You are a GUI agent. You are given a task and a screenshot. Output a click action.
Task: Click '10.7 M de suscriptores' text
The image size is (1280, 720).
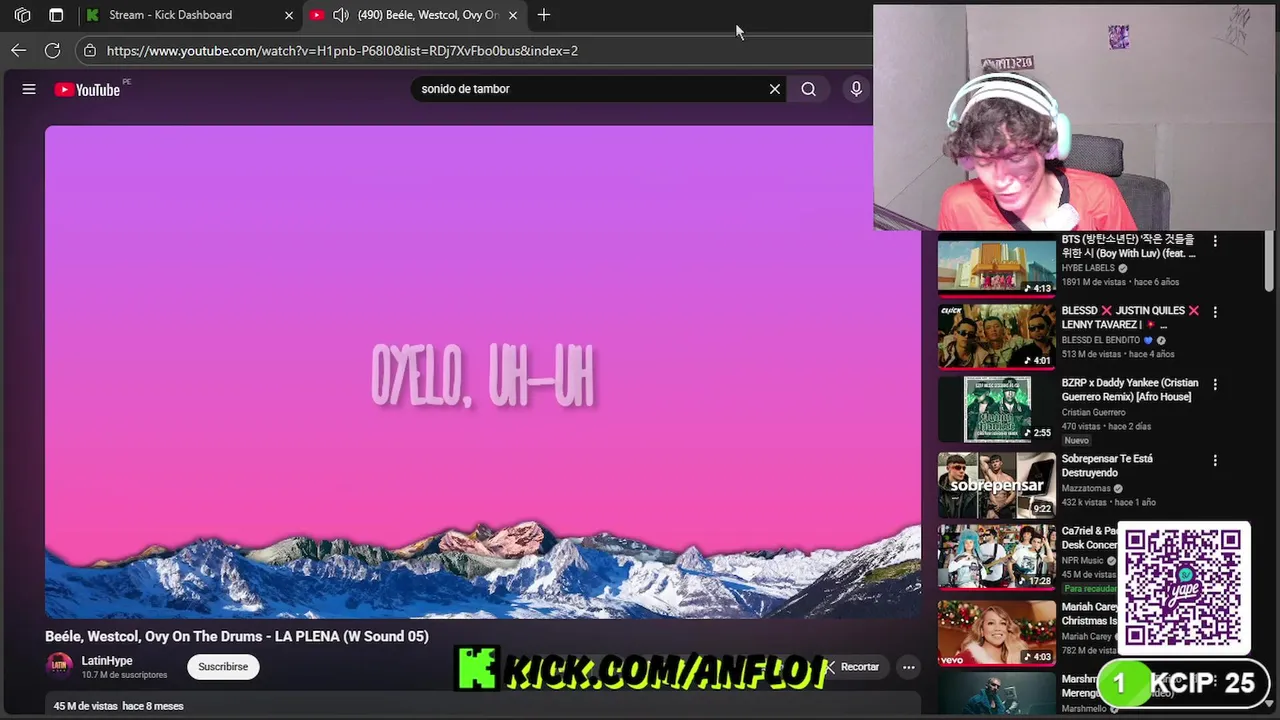pyautogui.click(x=124, y=675)
